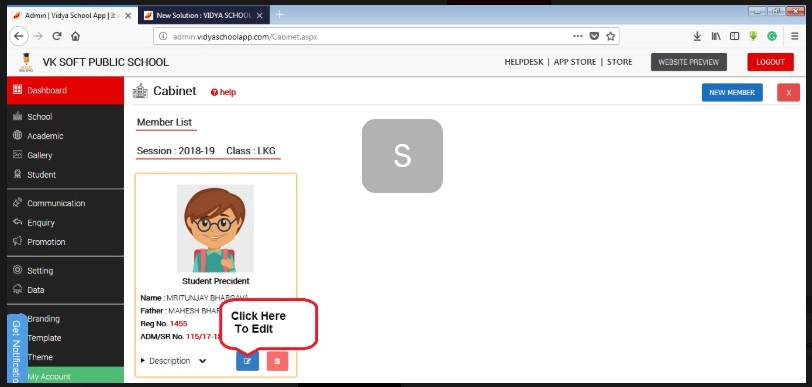
Task: Click the Setting gear icon
Action: coord(18,270)
